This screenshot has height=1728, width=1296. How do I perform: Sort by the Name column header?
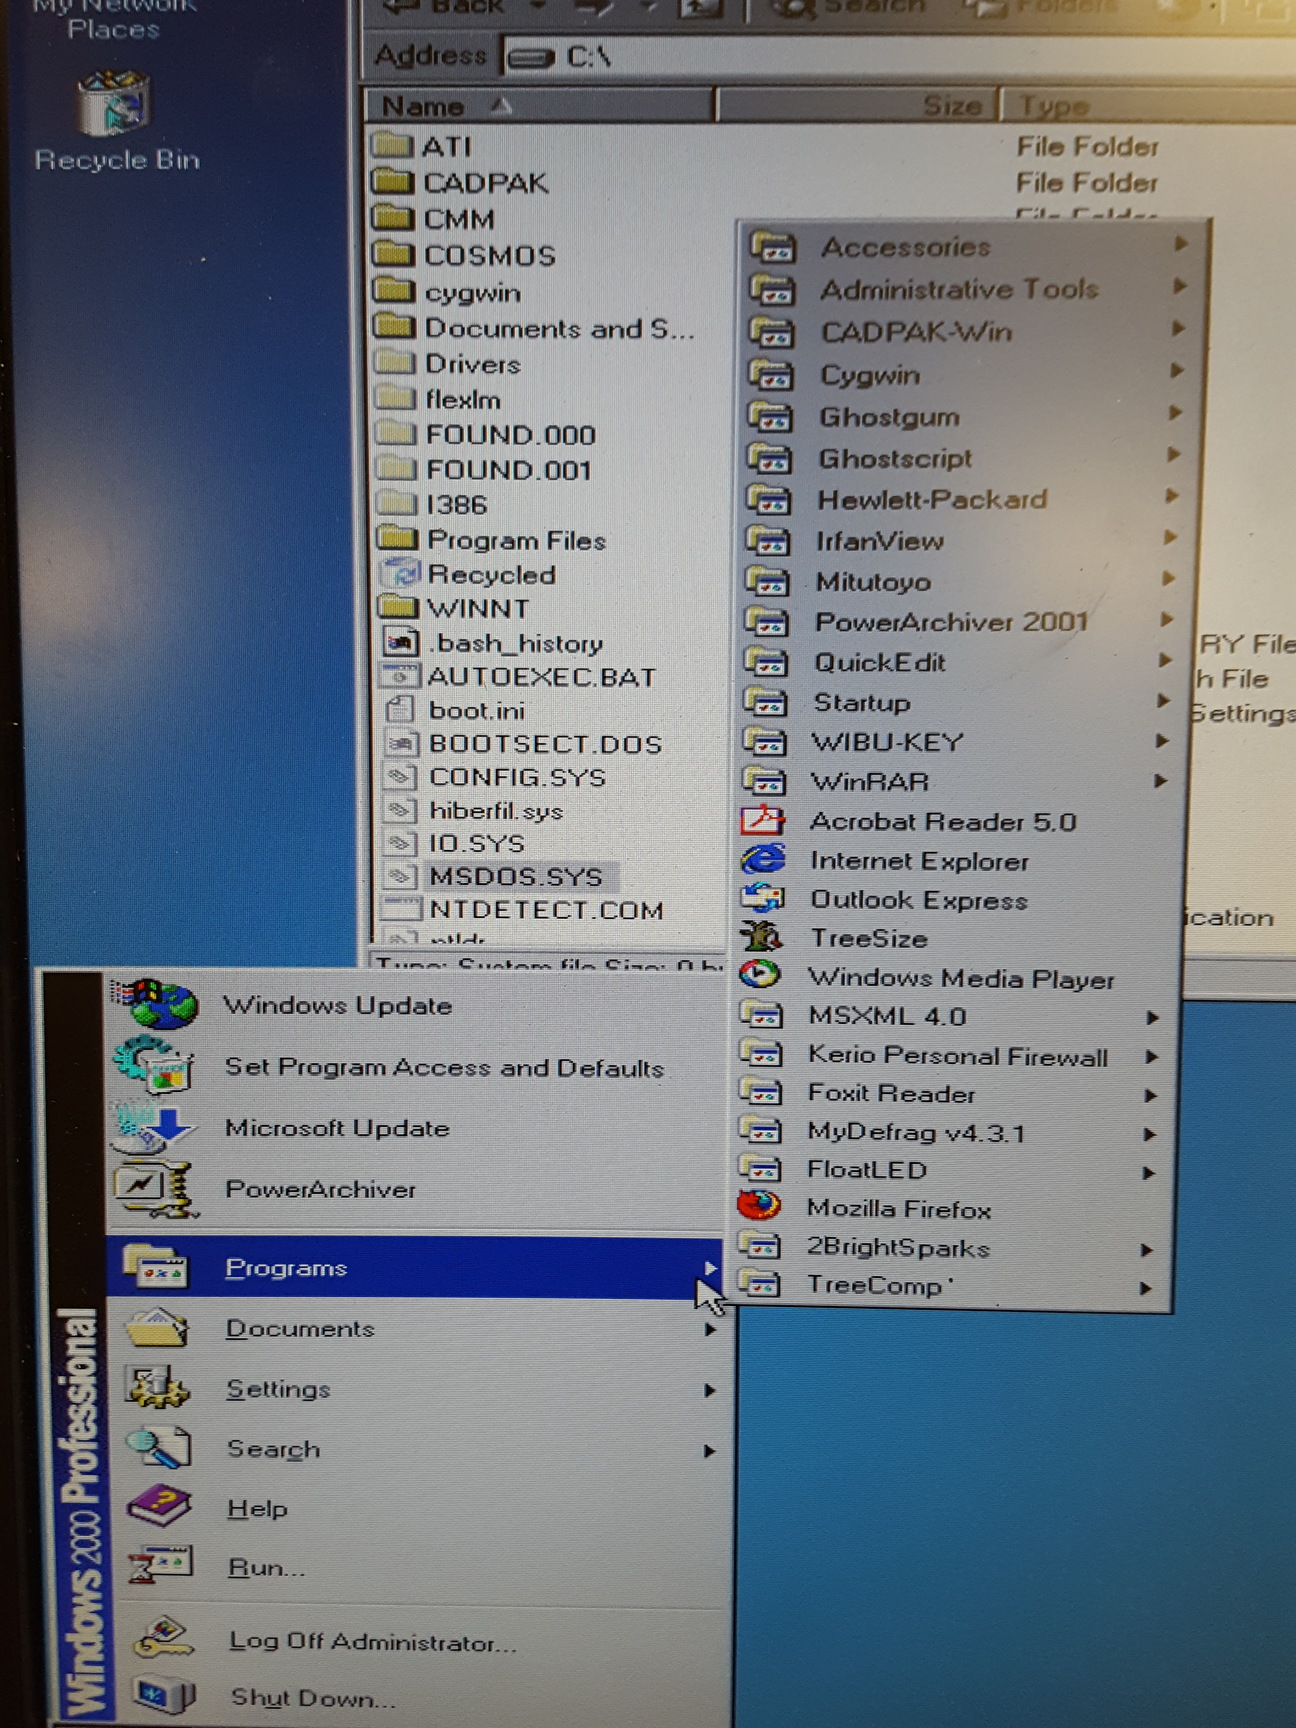point(539,105)
